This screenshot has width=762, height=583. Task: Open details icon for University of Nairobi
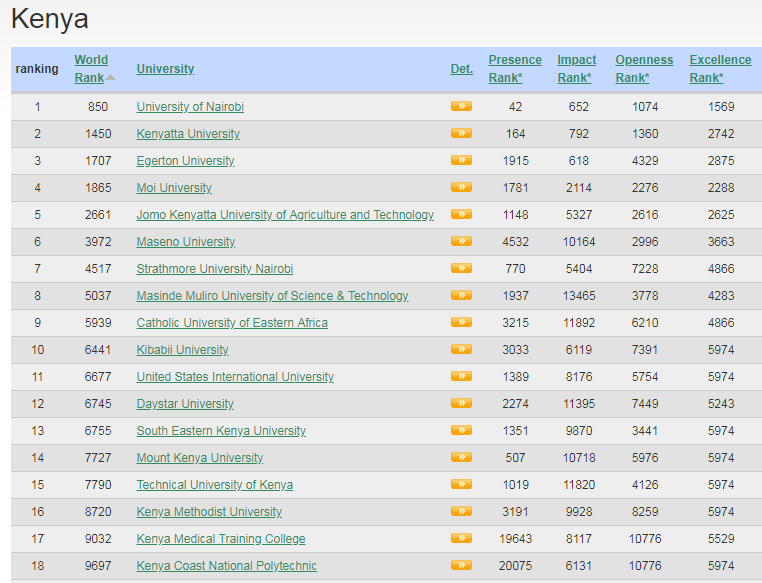click(x=461, y=106)
